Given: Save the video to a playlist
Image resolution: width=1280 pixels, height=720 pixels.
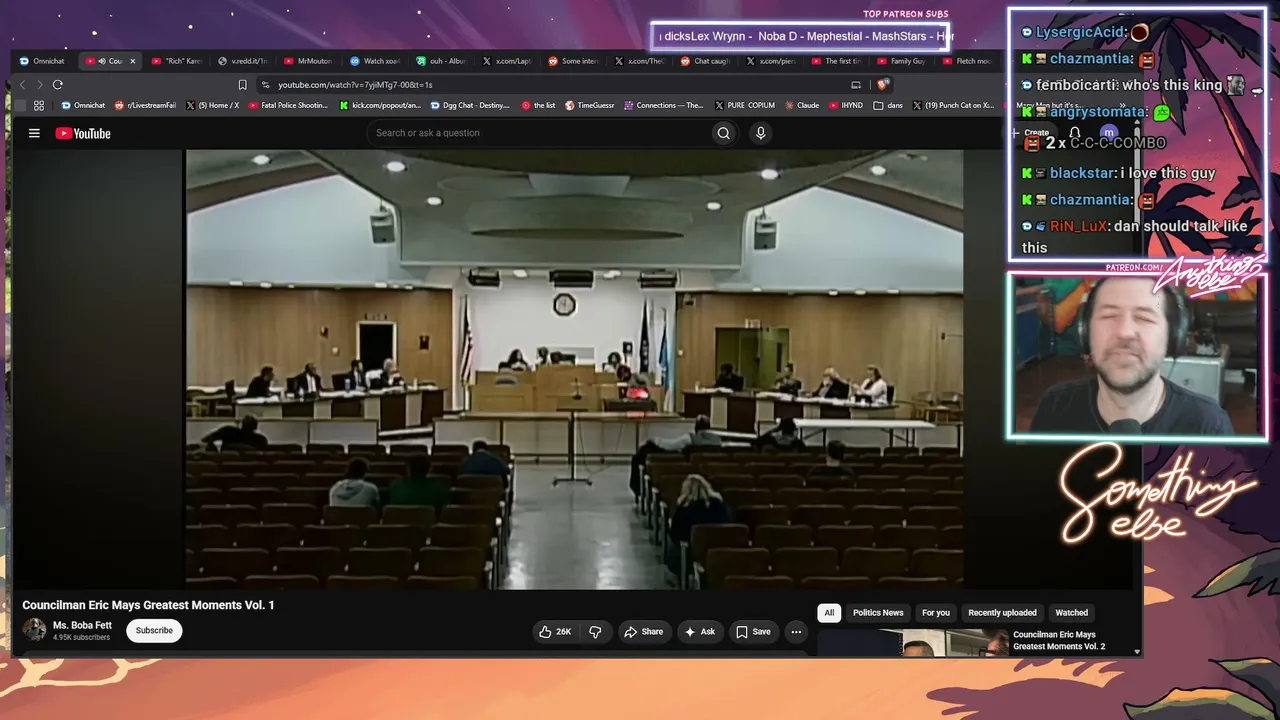Looking at the screenshot, I should [754, 632].
